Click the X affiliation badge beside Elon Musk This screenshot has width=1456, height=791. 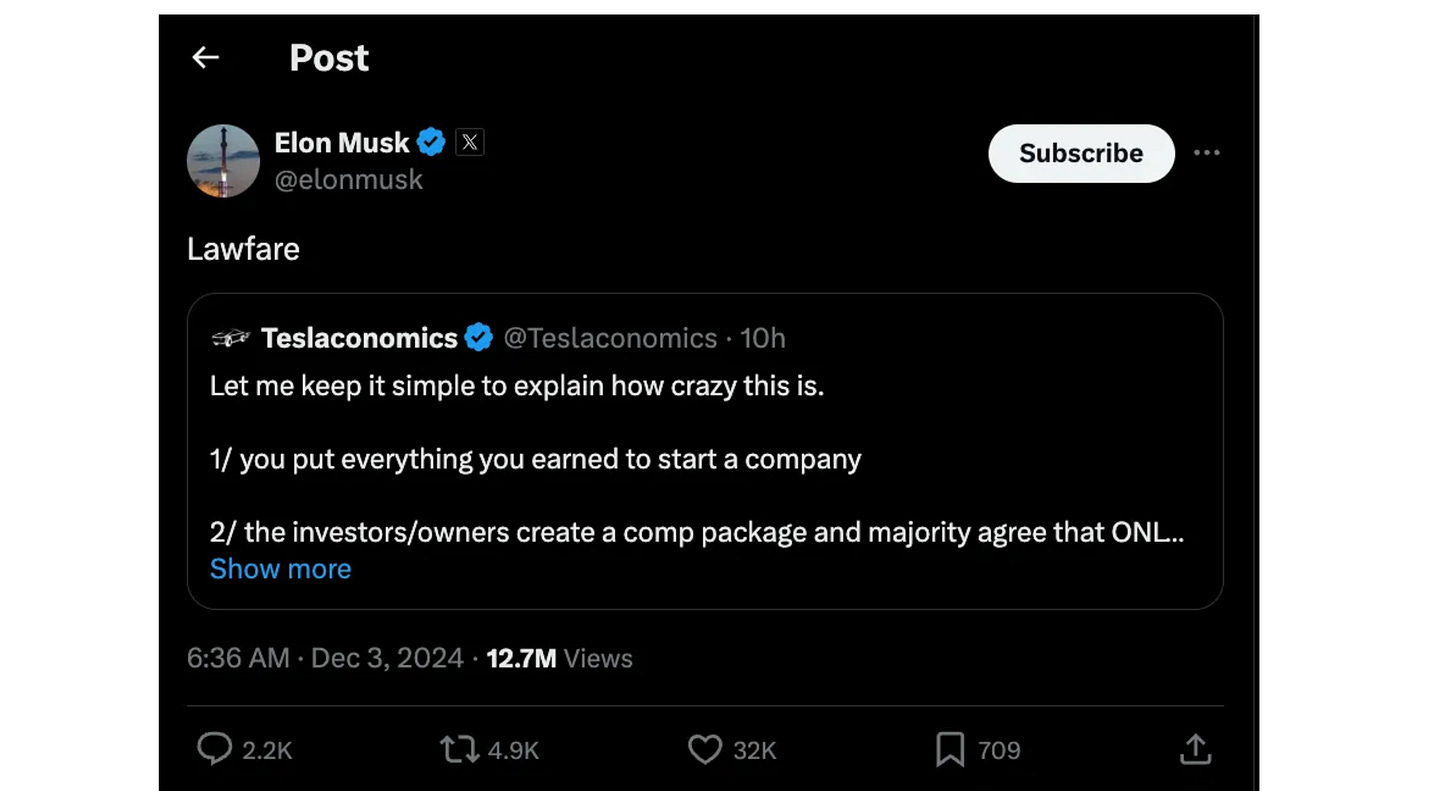pos(470,142)
